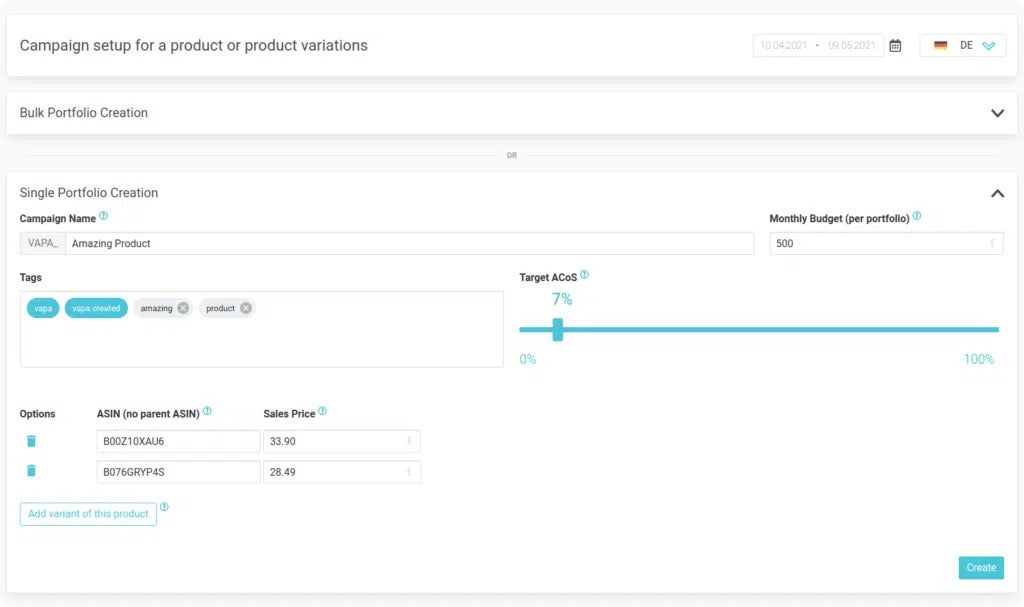Select the 'vapa created' tag

point(96,308)
